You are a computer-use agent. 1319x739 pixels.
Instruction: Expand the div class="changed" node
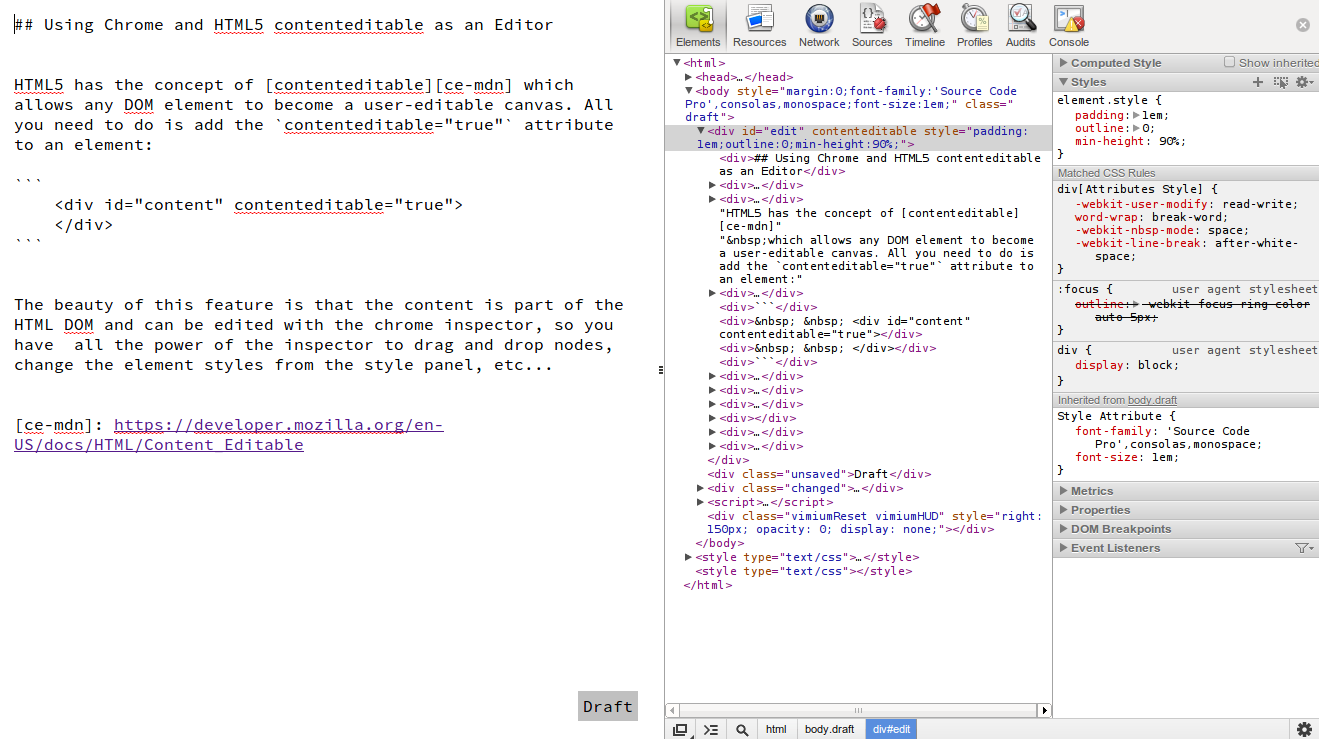(x=701, y=489)
